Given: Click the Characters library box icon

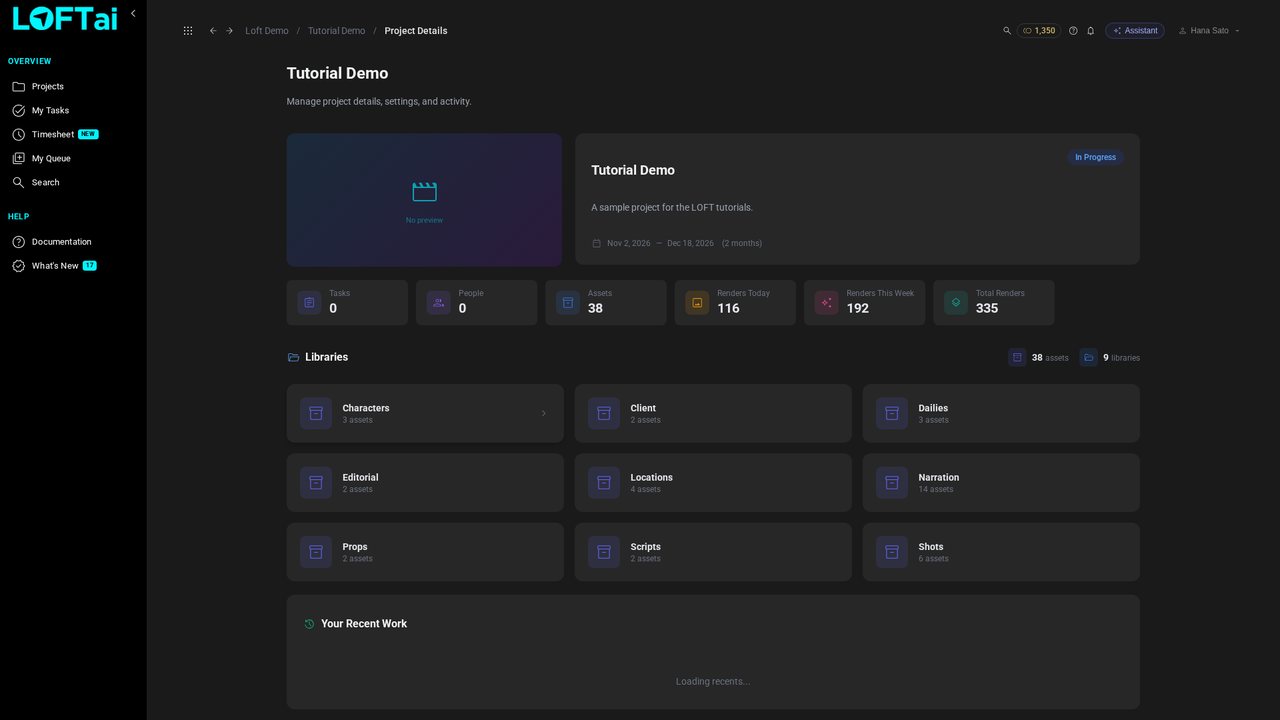Looking at the screenshot, I should (x=316, y=413).
